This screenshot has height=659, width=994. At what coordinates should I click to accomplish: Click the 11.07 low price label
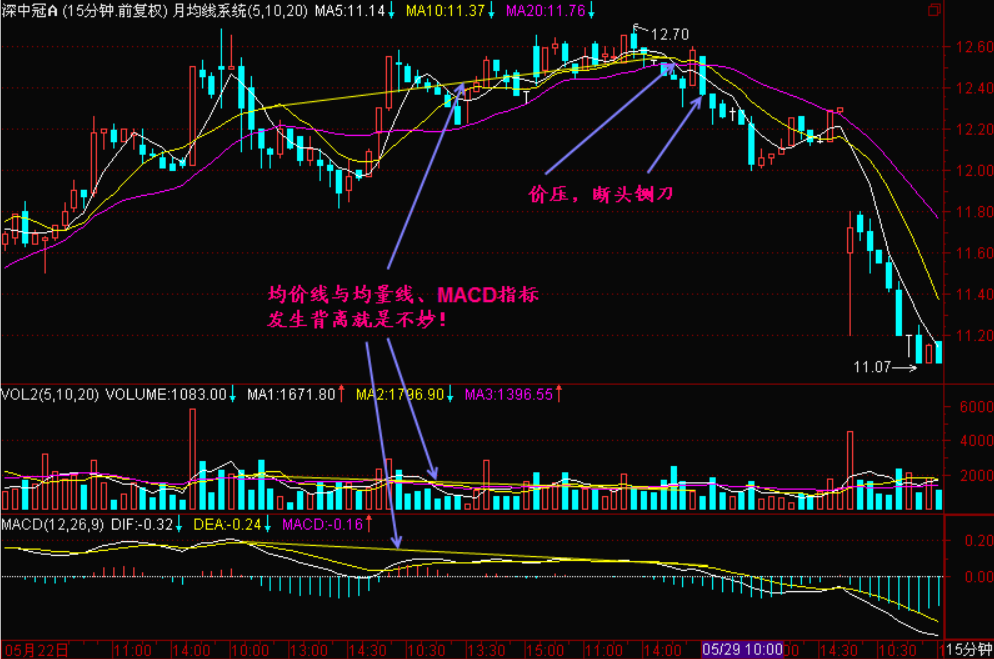(x=871, y=368)
